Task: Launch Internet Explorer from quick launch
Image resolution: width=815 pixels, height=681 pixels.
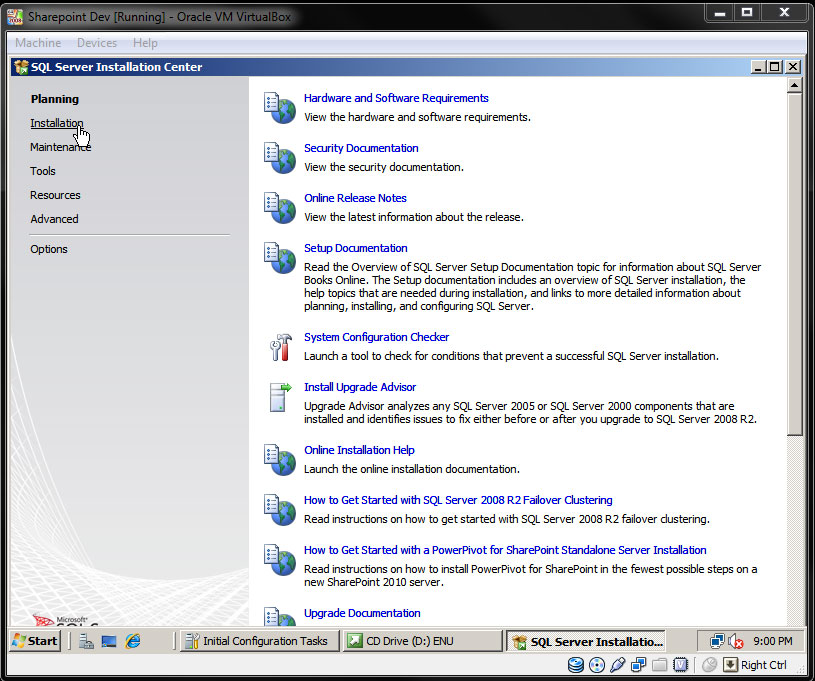Action: (x=133, y=641)
